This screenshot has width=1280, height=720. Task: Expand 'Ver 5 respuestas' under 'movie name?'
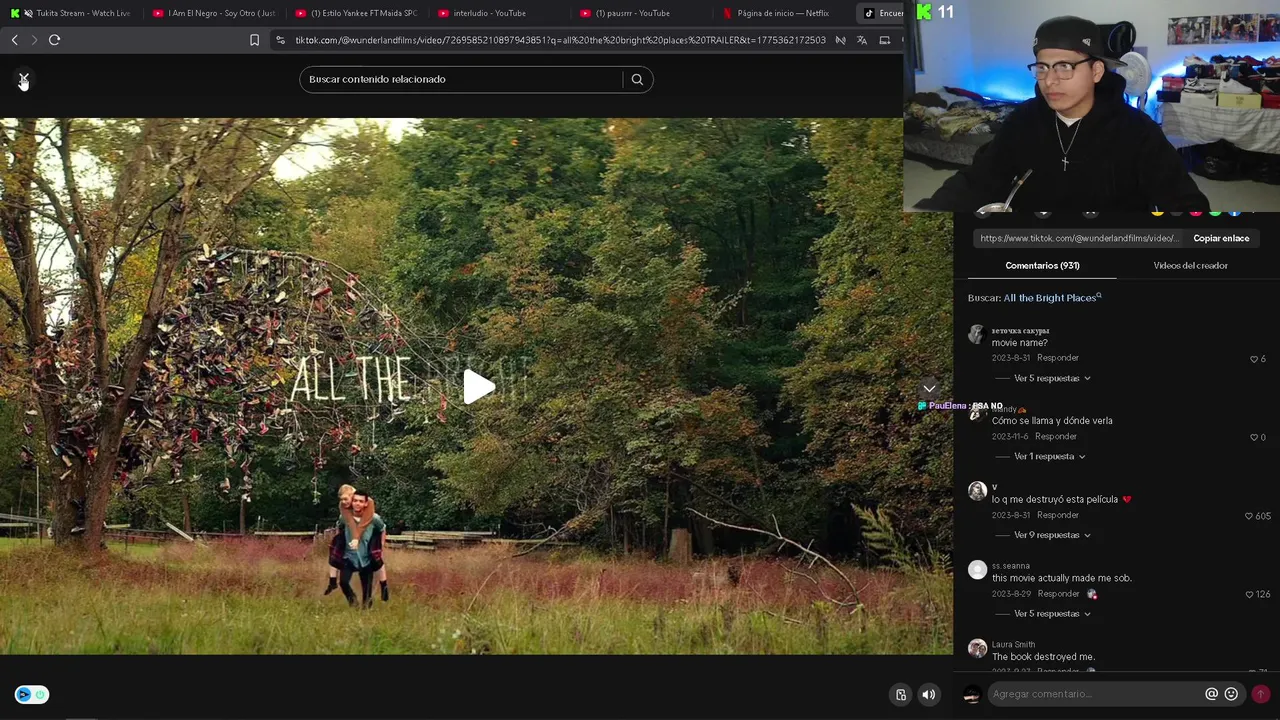pos(1052,378)
